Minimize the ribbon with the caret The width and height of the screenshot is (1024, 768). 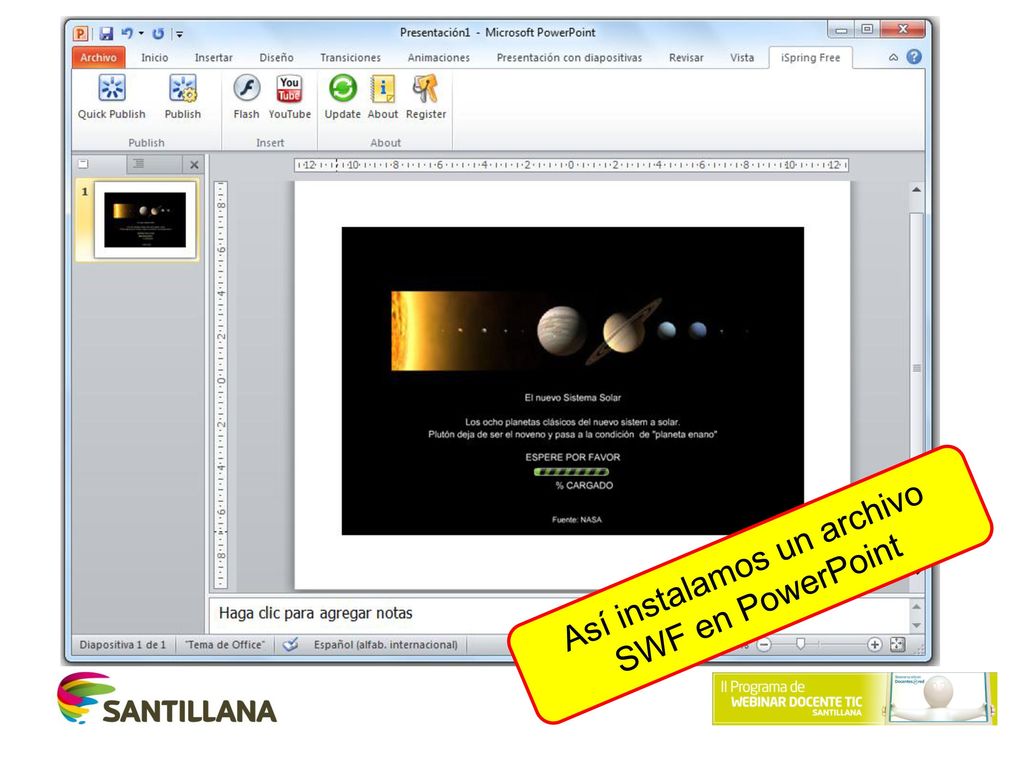[x=893, y=57]
